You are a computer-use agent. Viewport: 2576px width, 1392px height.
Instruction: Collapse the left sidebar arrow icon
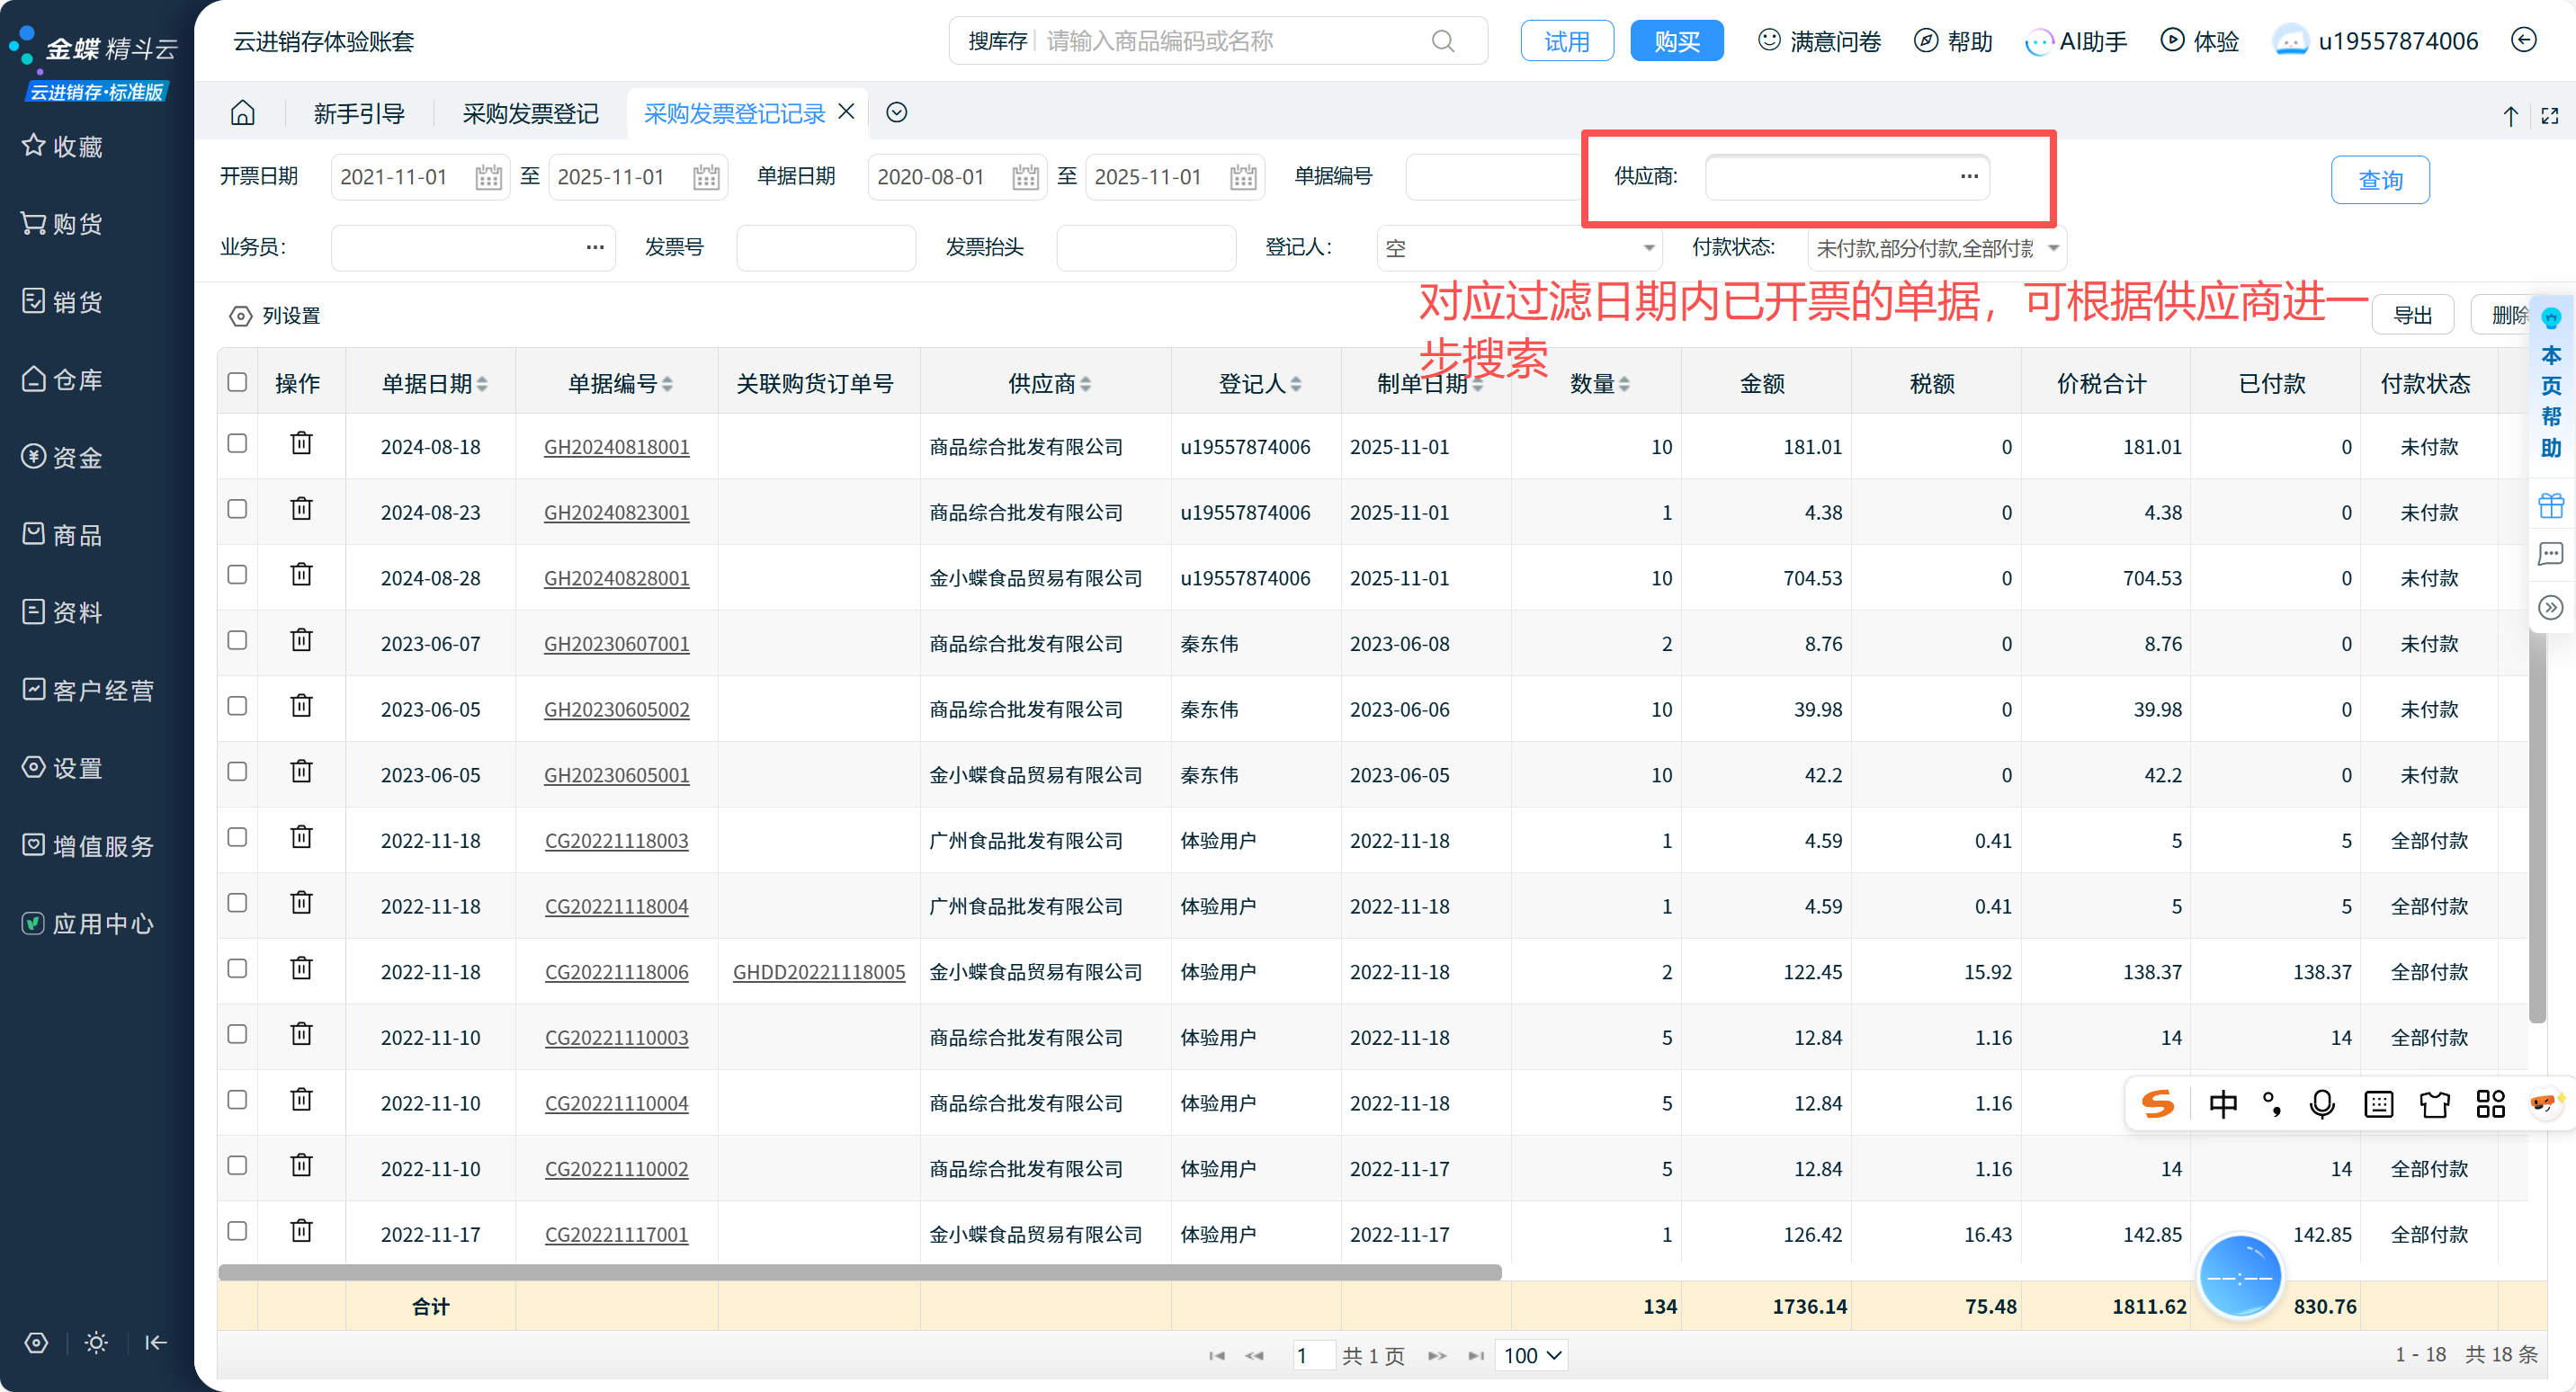156,1343
